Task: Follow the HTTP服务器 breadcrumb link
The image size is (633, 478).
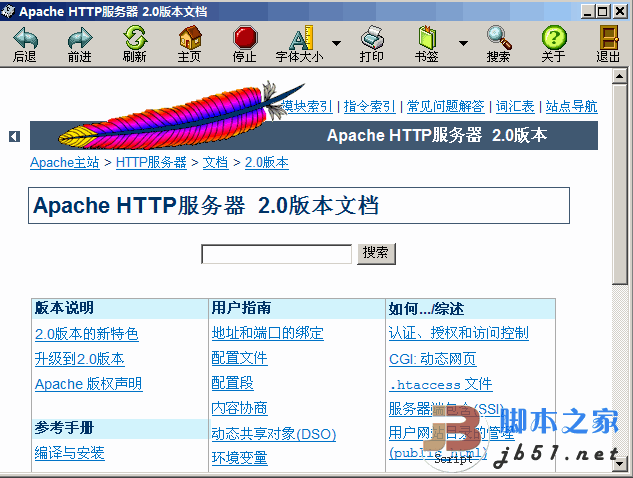Action: pos(151,163)
